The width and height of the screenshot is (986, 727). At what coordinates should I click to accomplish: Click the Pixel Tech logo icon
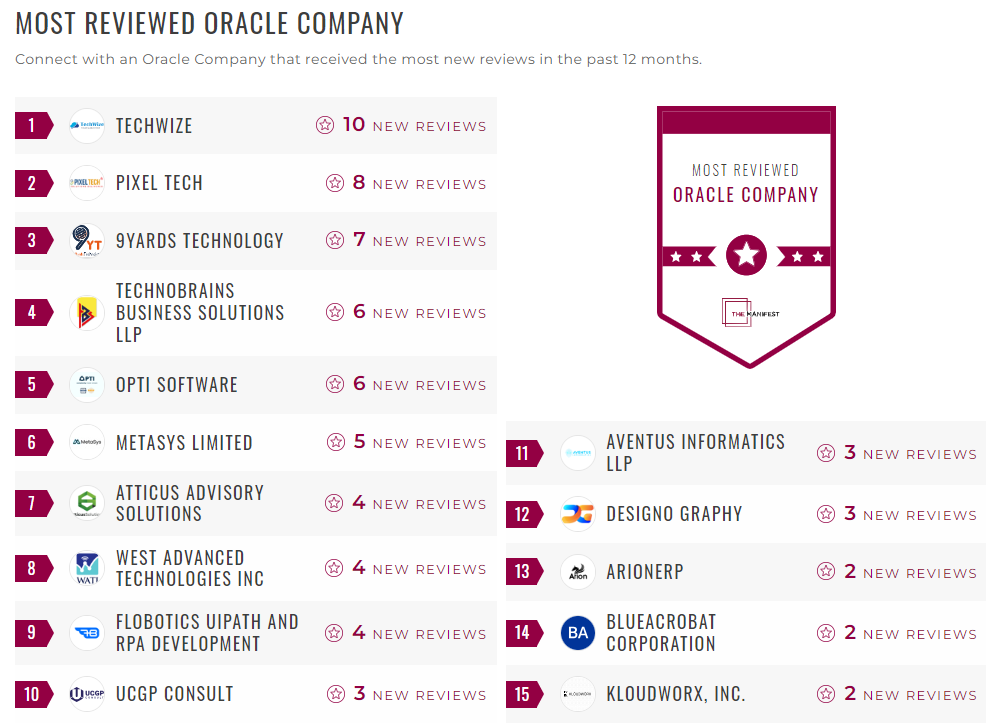(87, 183)
